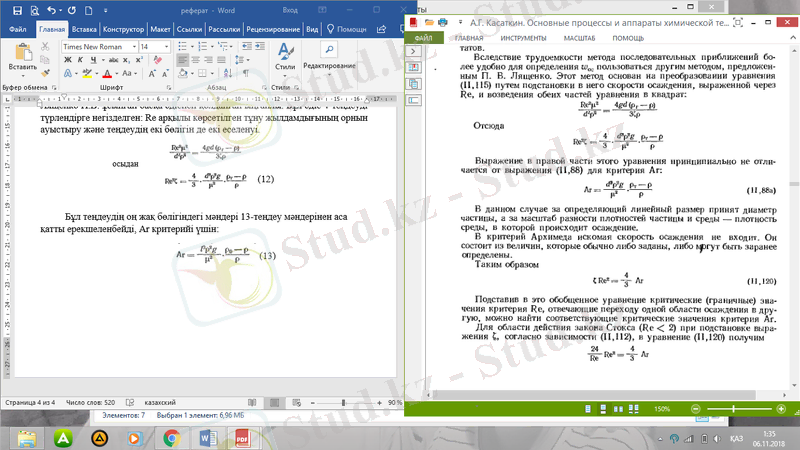
Task: Toggle superscript formatting
Action: [x=139, y=60]
